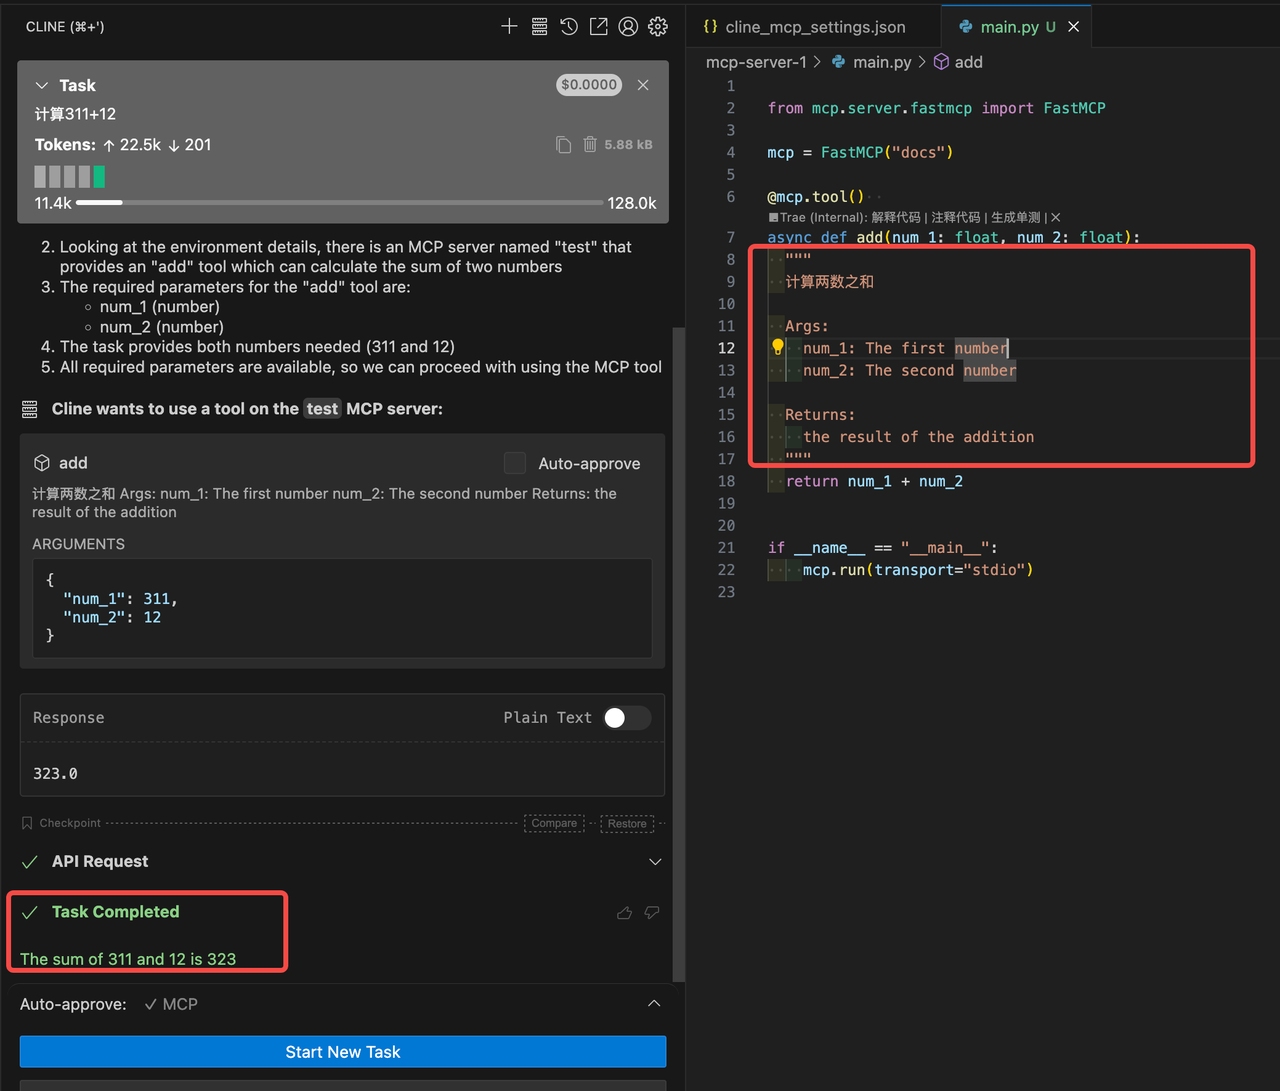
Task: Delete the task using the trash icon
Action: [590, 145]
